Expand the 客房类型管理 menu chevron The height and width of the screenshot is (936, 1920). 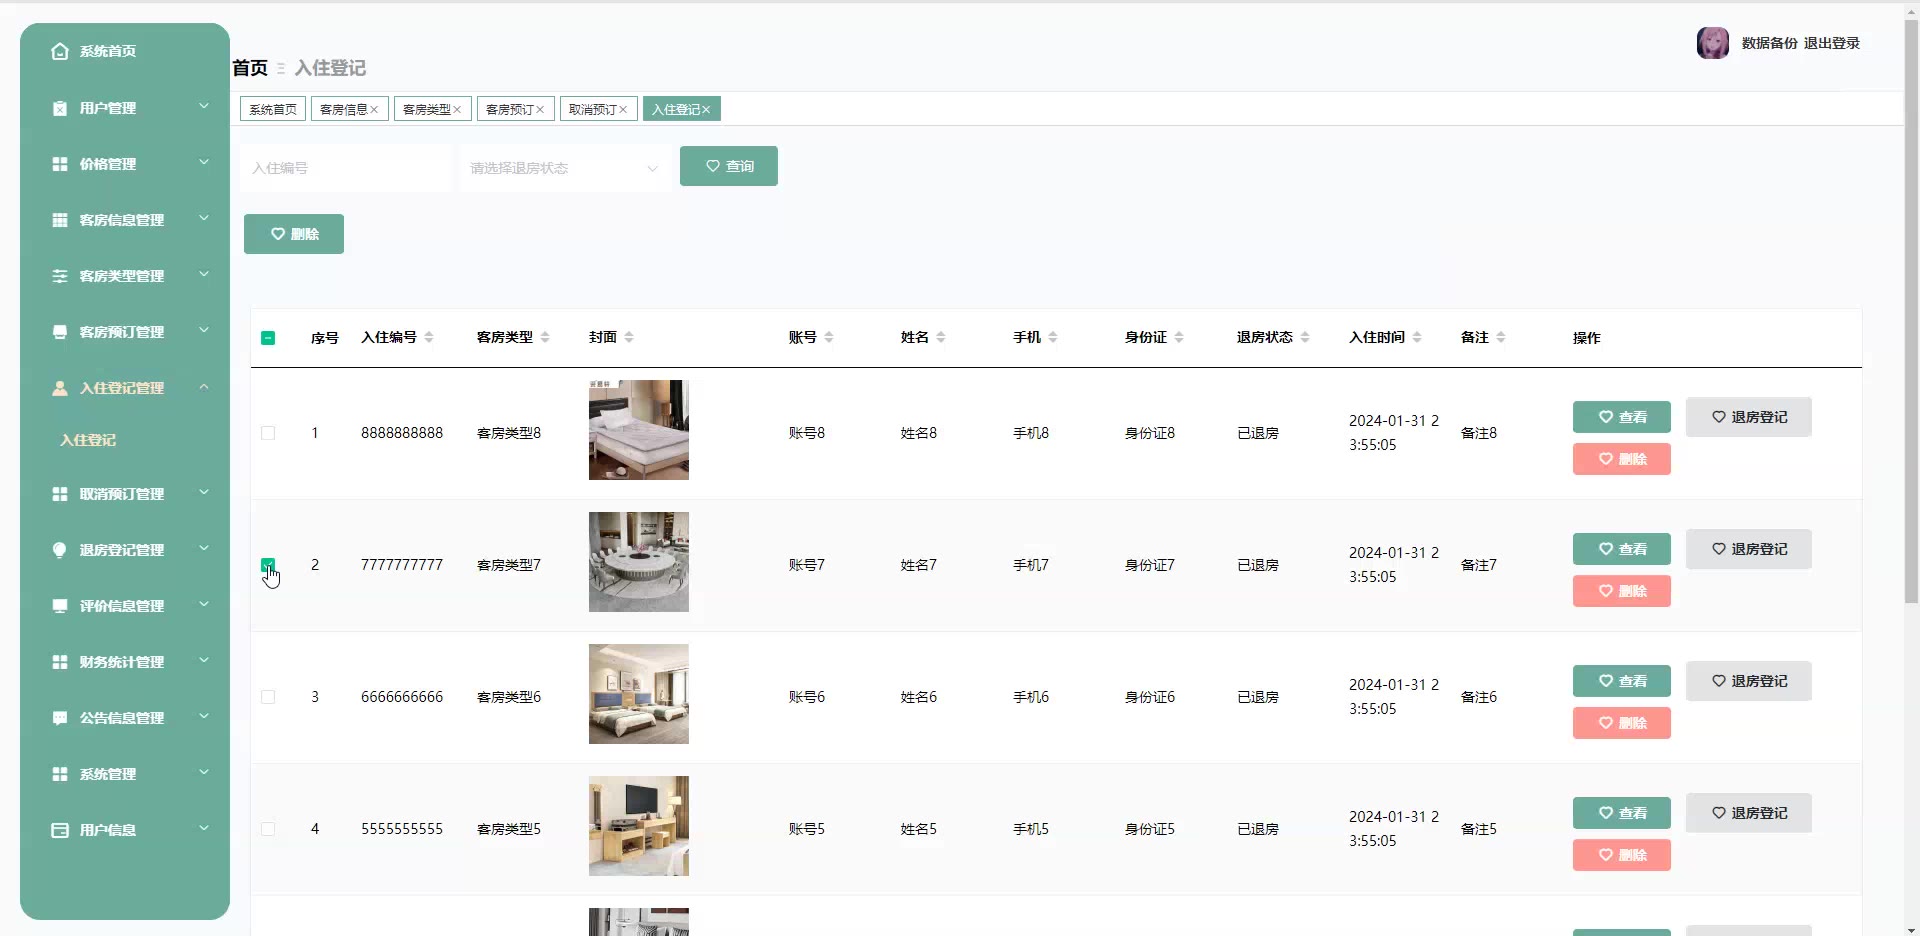tap(204, 274)
